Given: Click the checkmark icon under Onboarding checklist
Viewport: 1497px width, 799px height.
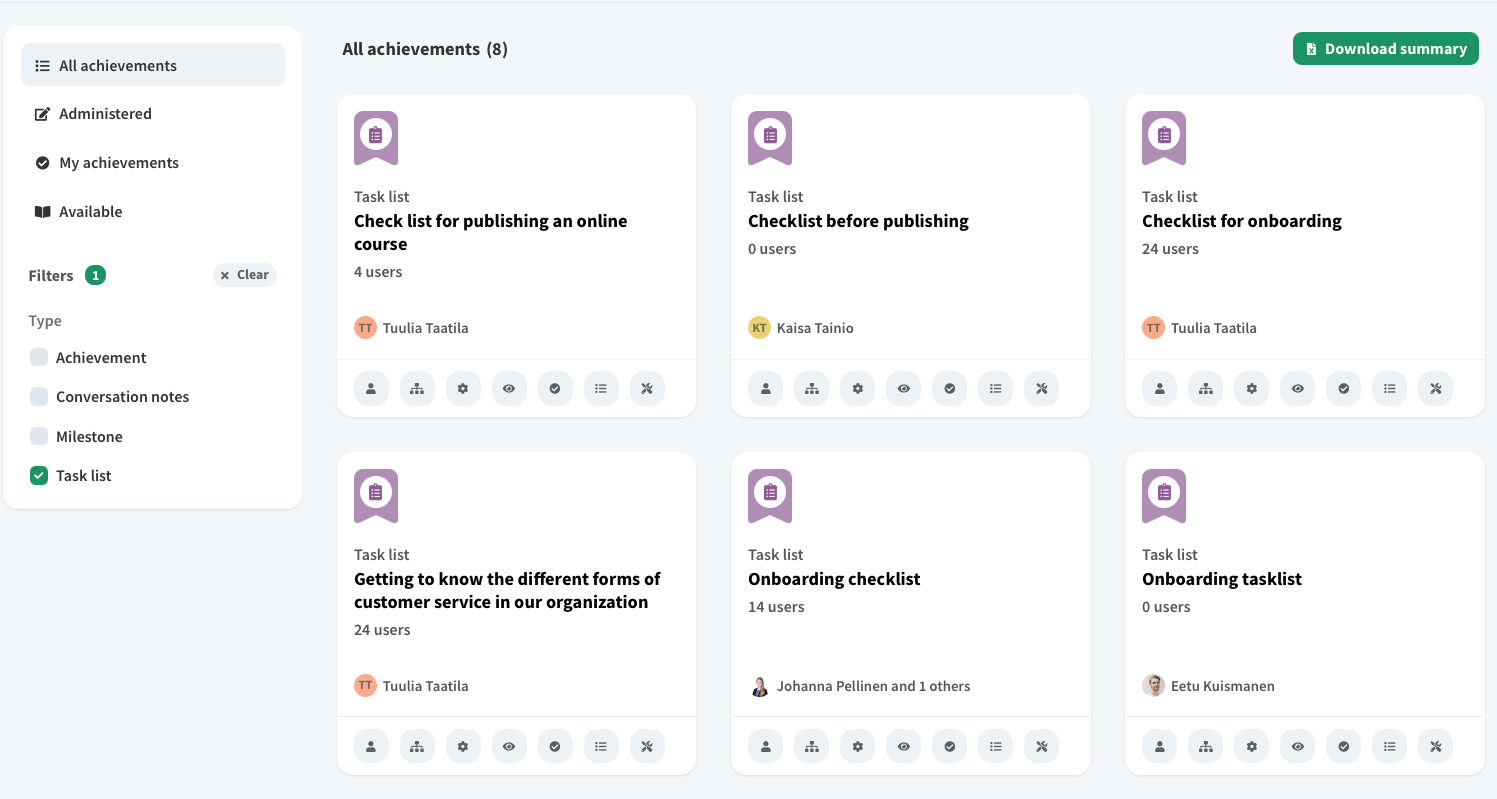Looking at the screenshot, I should click(949, 746).
